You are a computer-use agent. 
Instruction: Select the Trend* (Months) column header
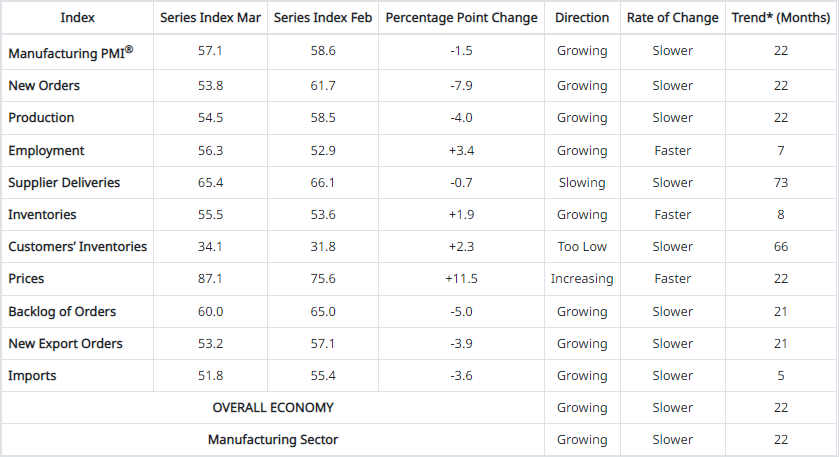pos(780,18)
